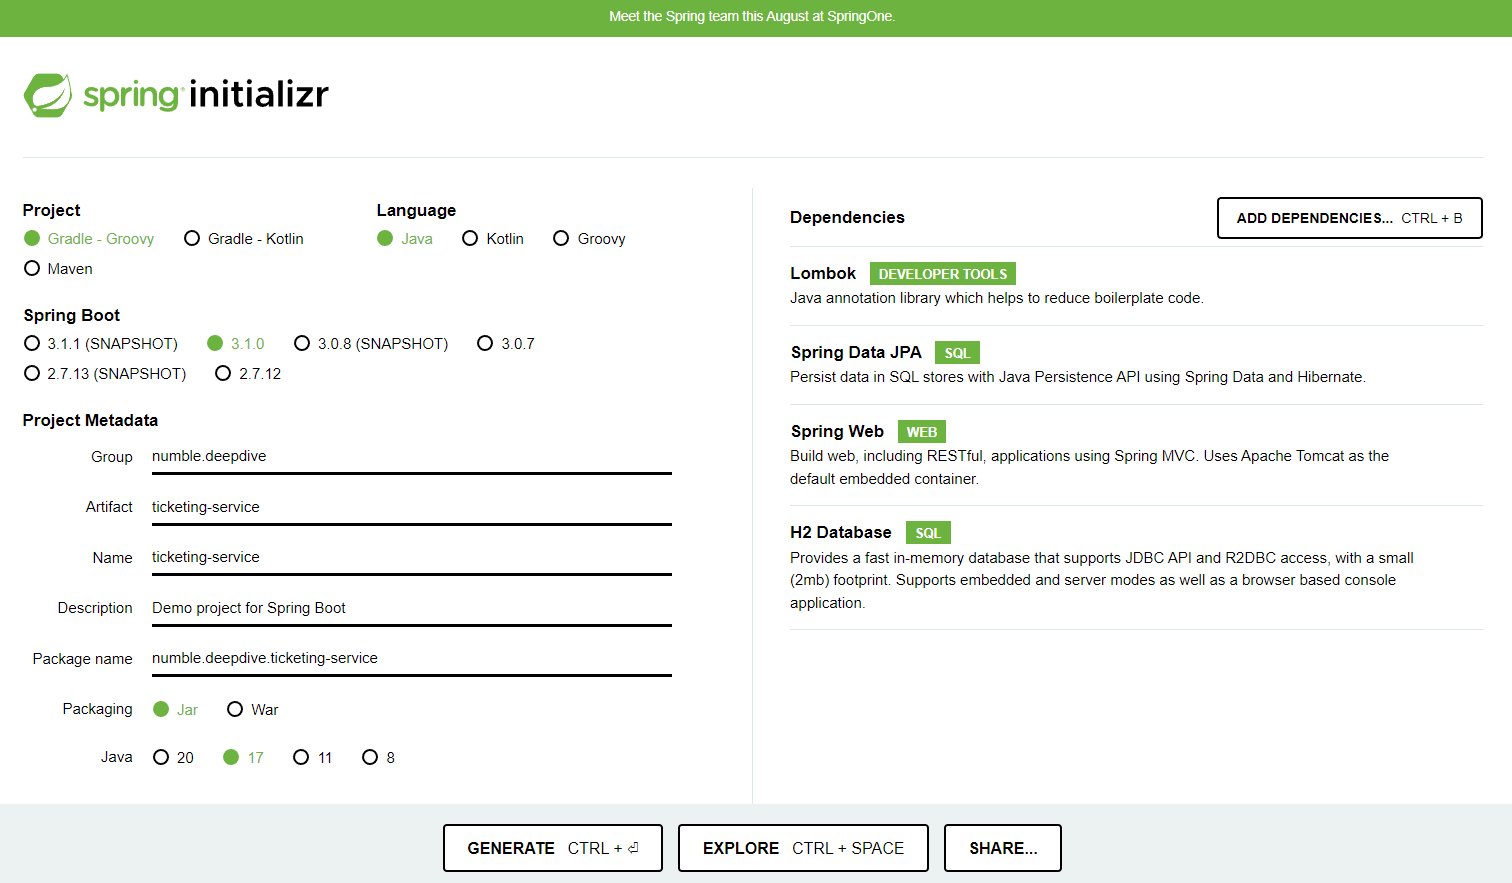Viewport: 1512px width, 883px height.
Task: Click the Spring Initializr leaf logo
Action: [x=48, y=95]
